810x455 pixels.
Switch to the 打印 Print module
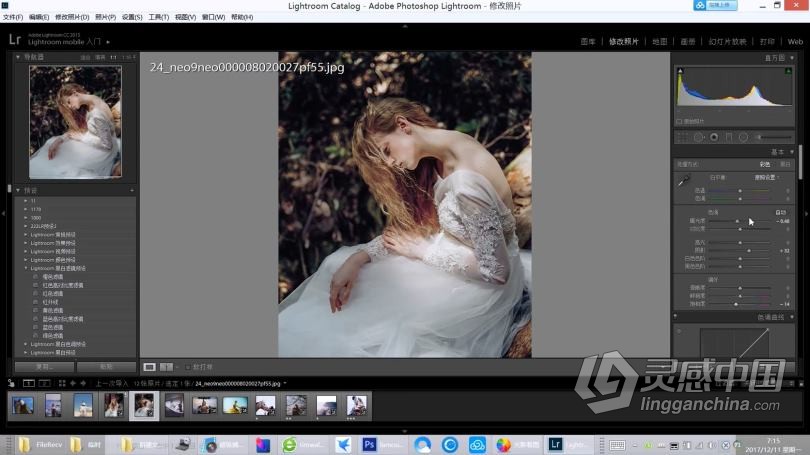click(x=767, y=42)
